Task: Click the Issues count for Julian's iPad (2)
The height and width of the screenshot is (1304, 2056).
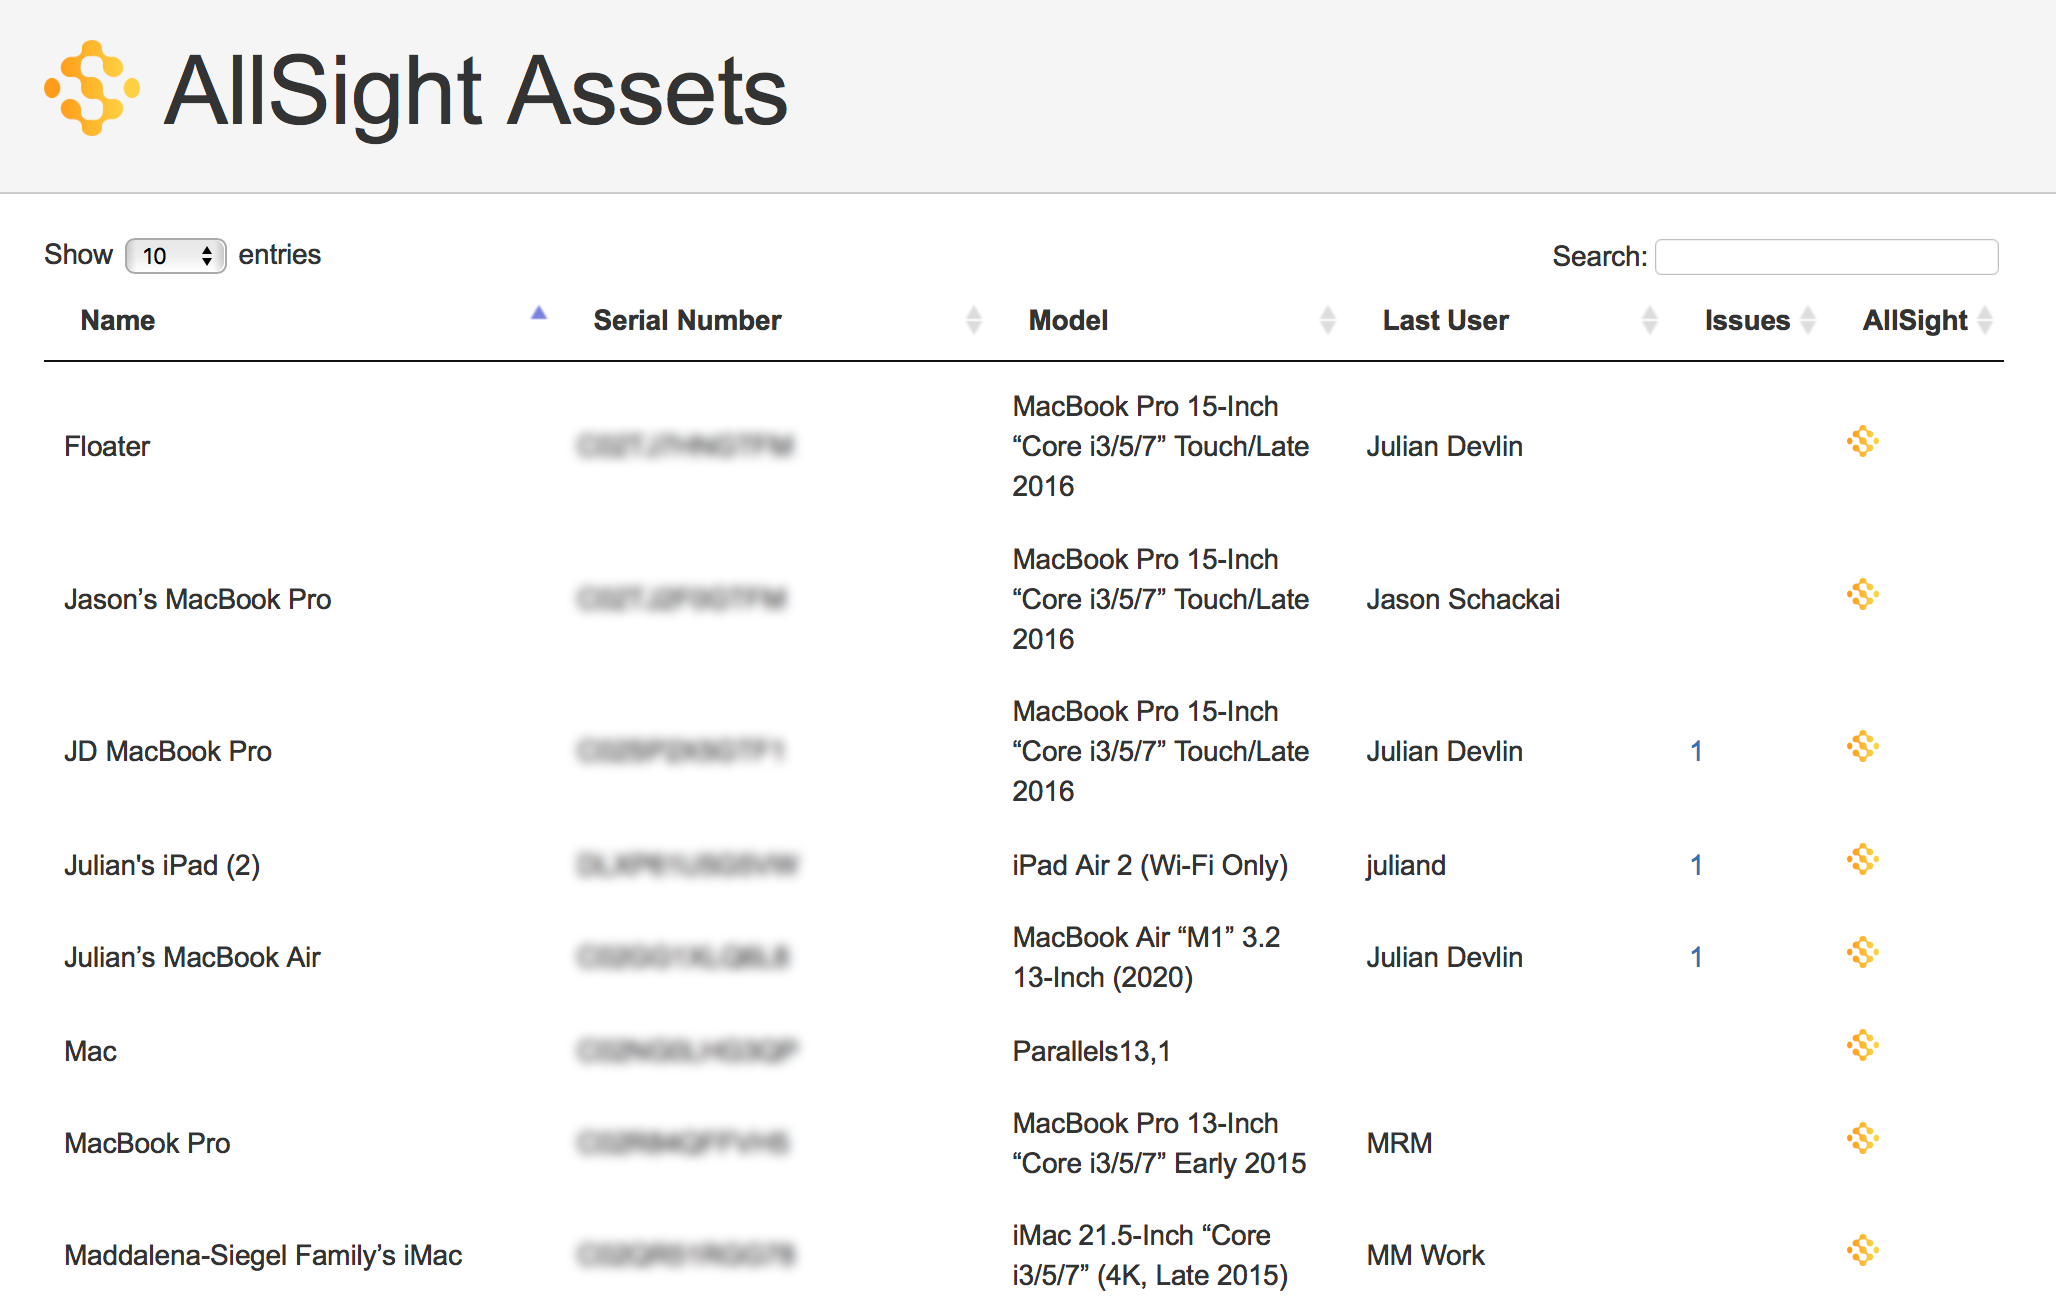Action: coord(1697,865)
